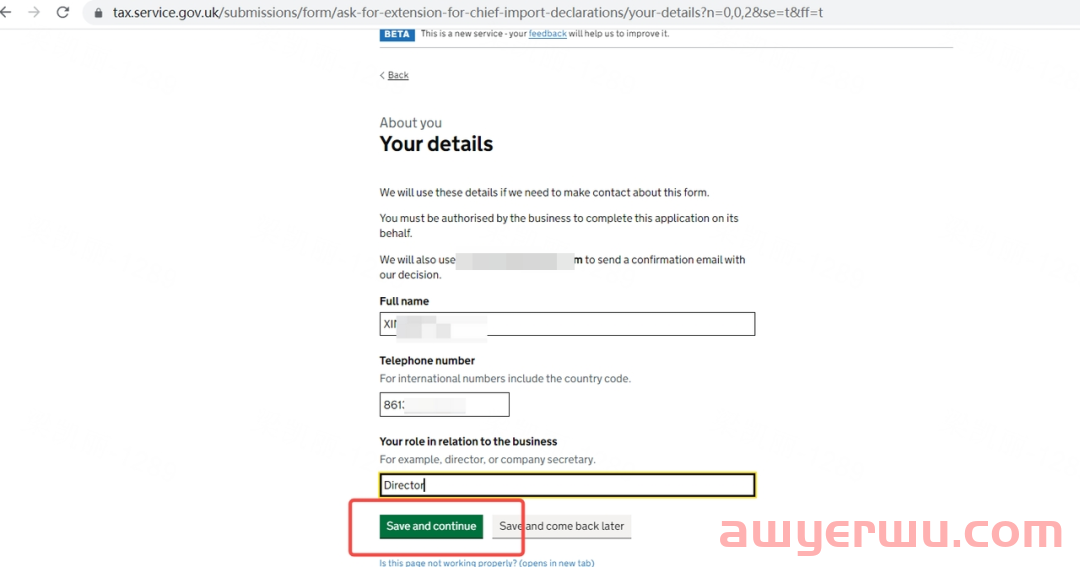This screenshot has width=1080, height=567.
Task: Click the green Save and continue button
Action: 431,526
